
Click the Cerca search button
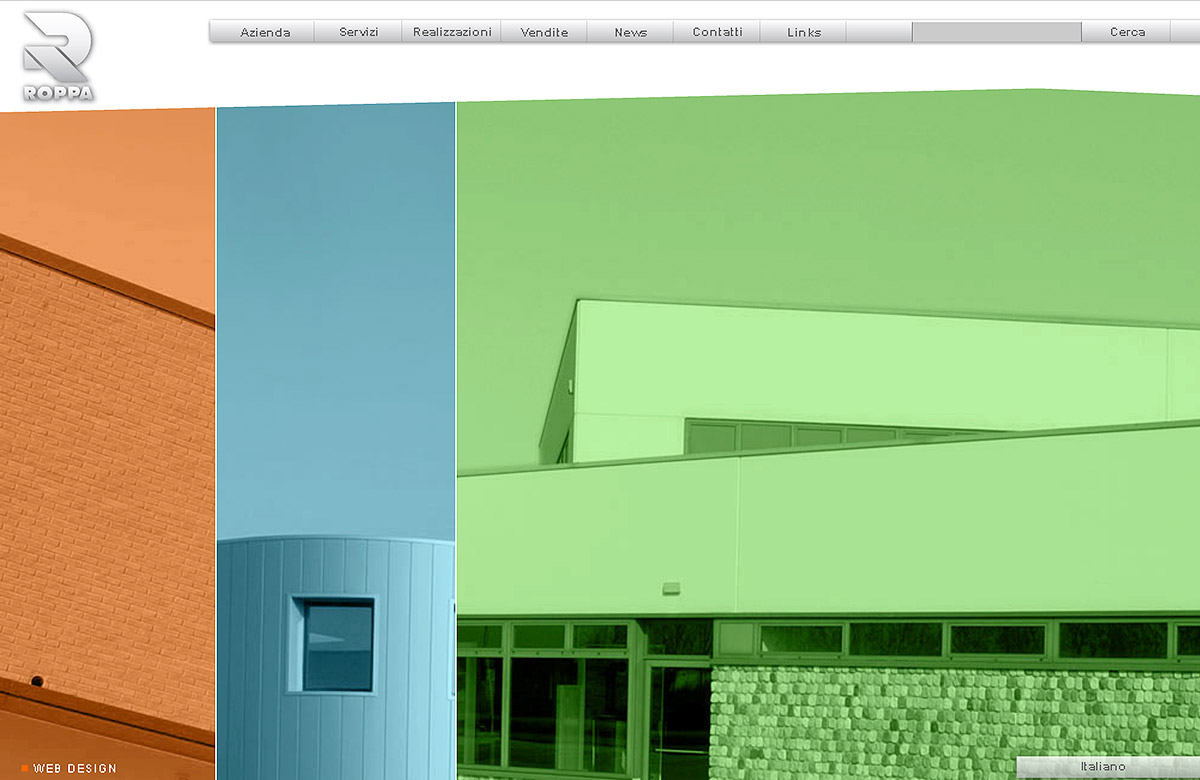point(1127,32)
